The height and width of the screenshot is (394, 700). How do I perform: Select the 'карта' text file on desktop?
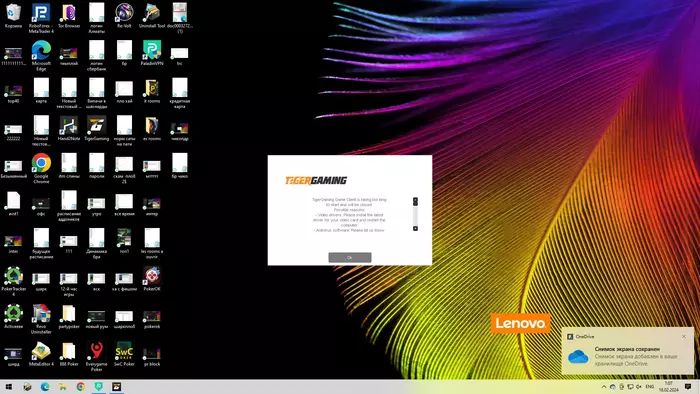coord(41,91)
